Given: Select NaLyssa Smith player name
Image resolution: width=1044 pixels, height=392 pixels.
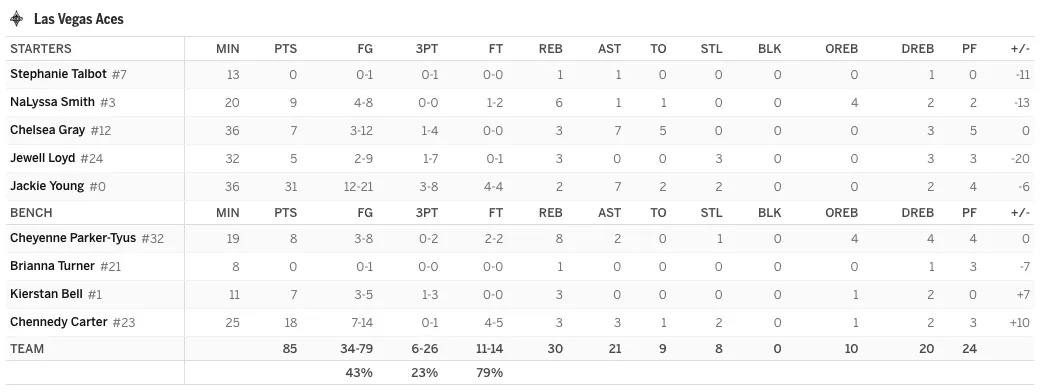Looking at the screenshot, I should [53, 102].
